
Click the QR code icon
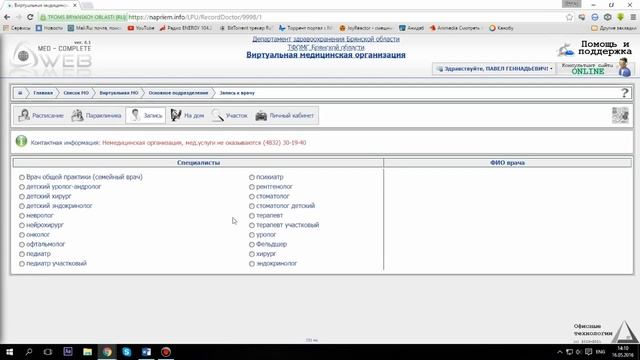tap(620, 116)
